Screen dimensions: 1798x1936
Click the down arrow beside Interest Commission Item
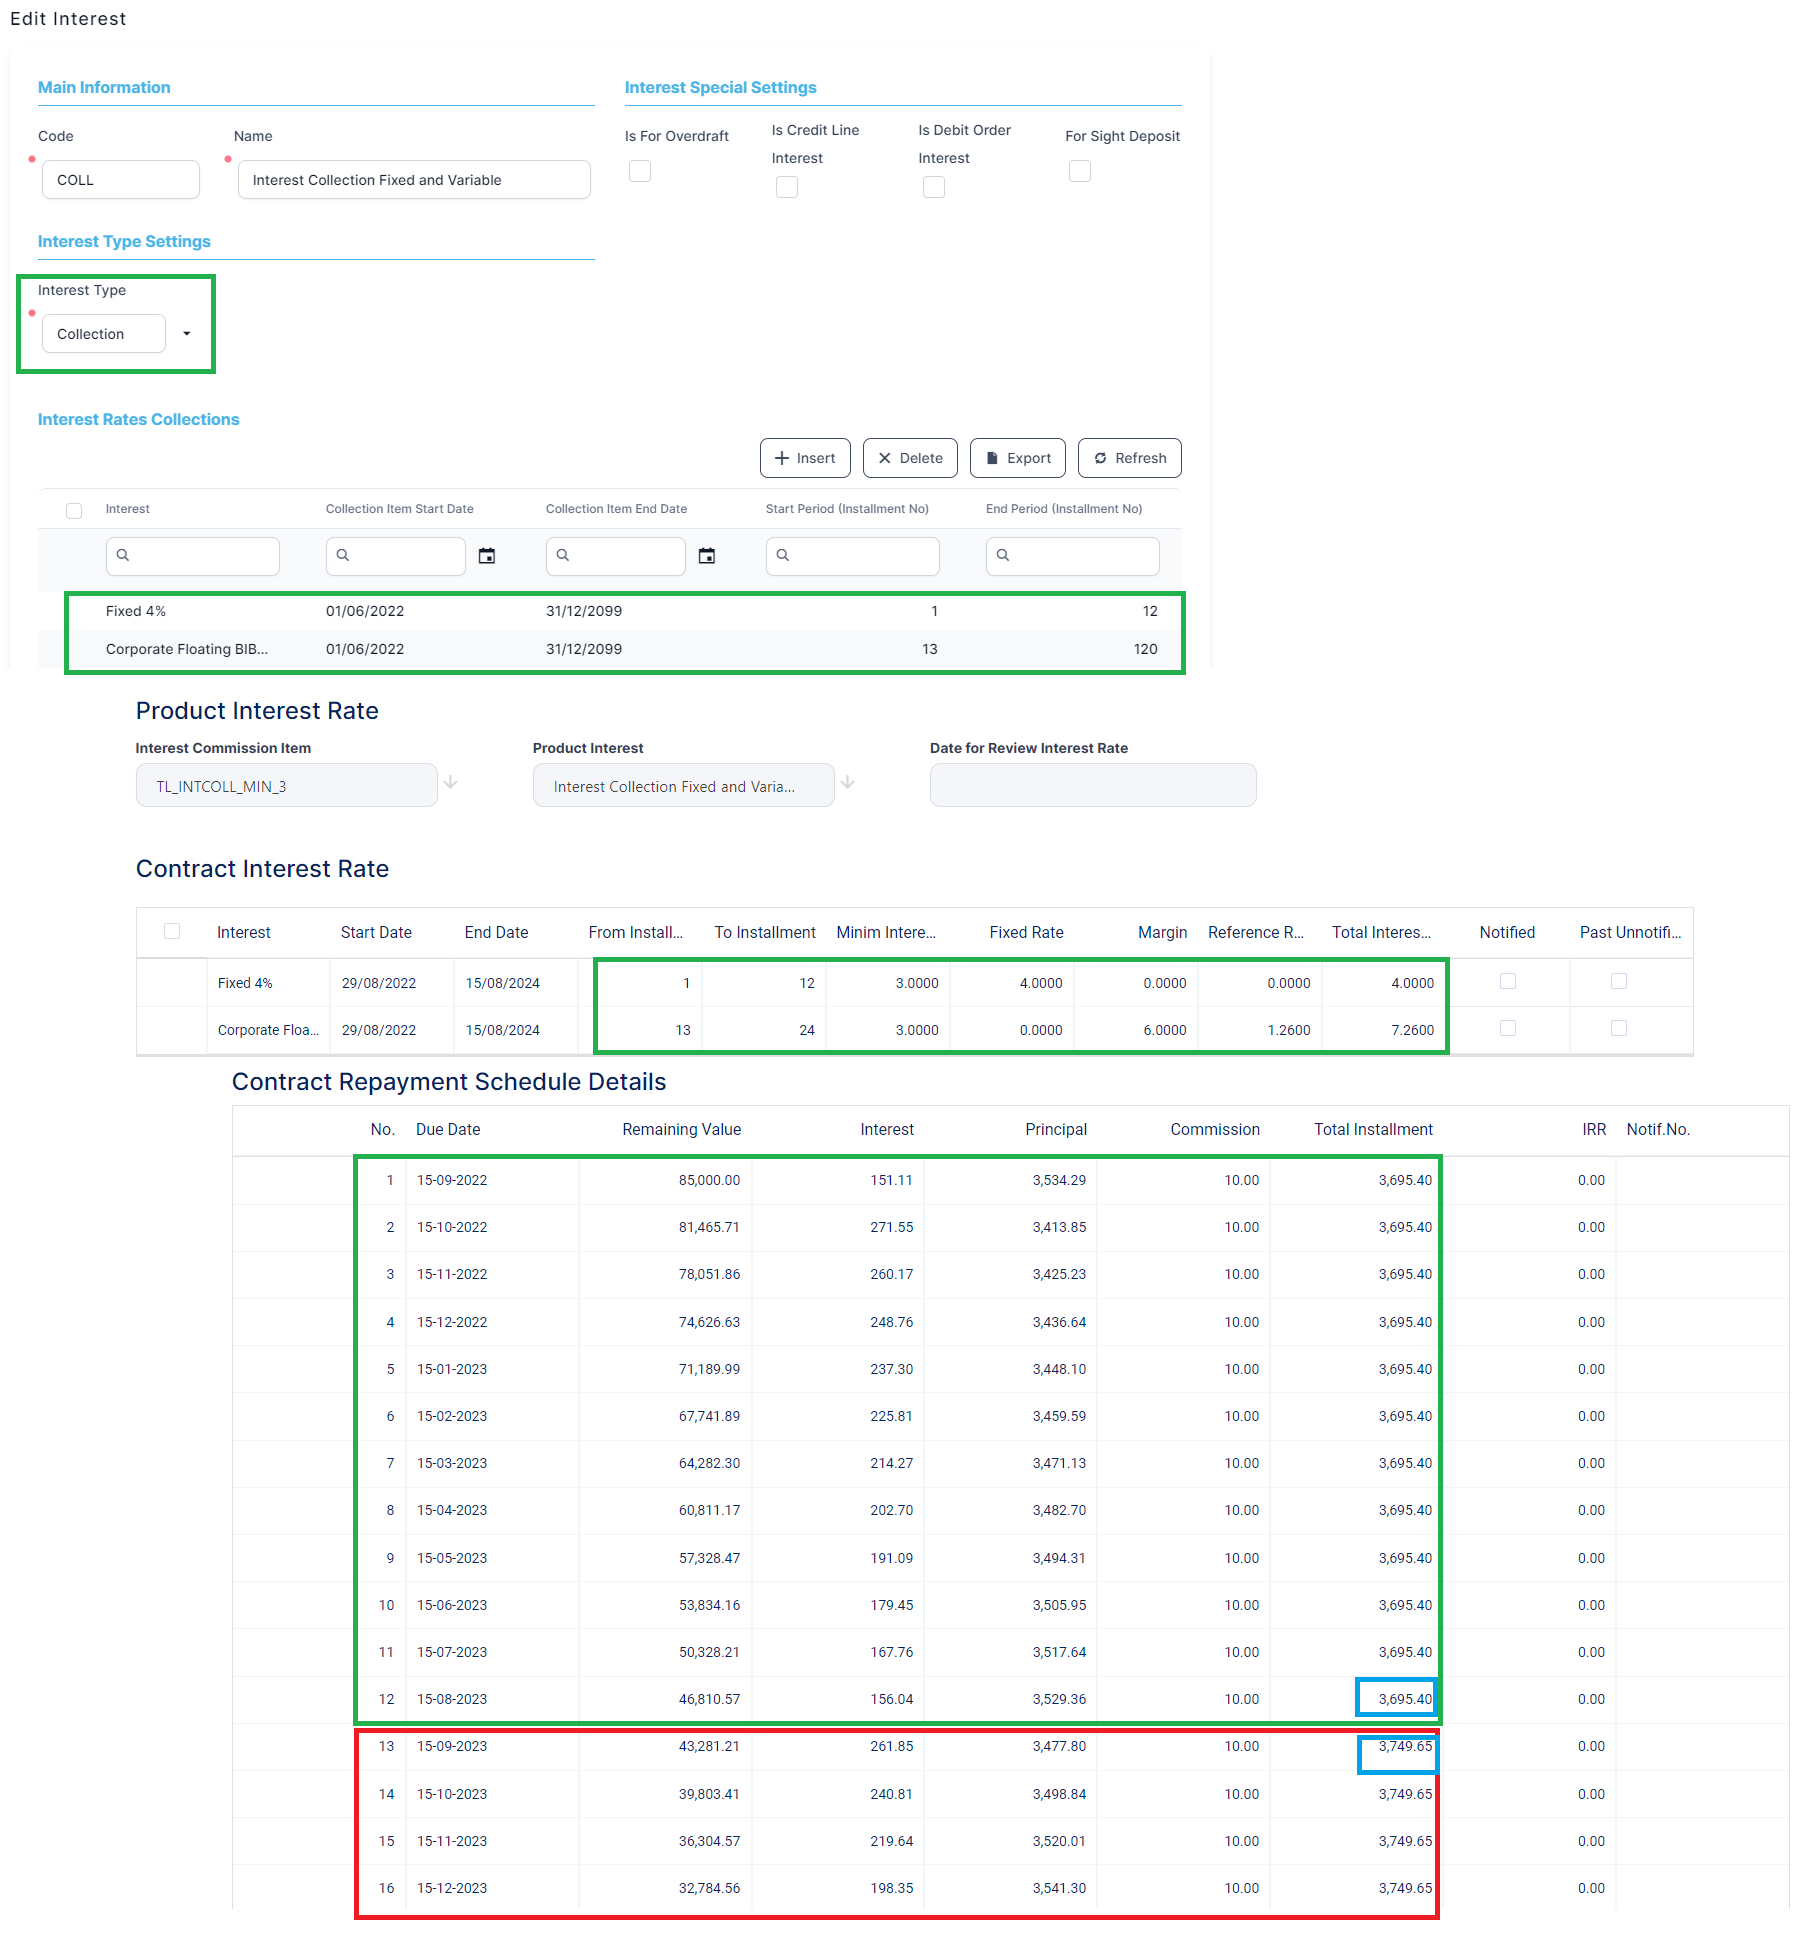(451, 782)
